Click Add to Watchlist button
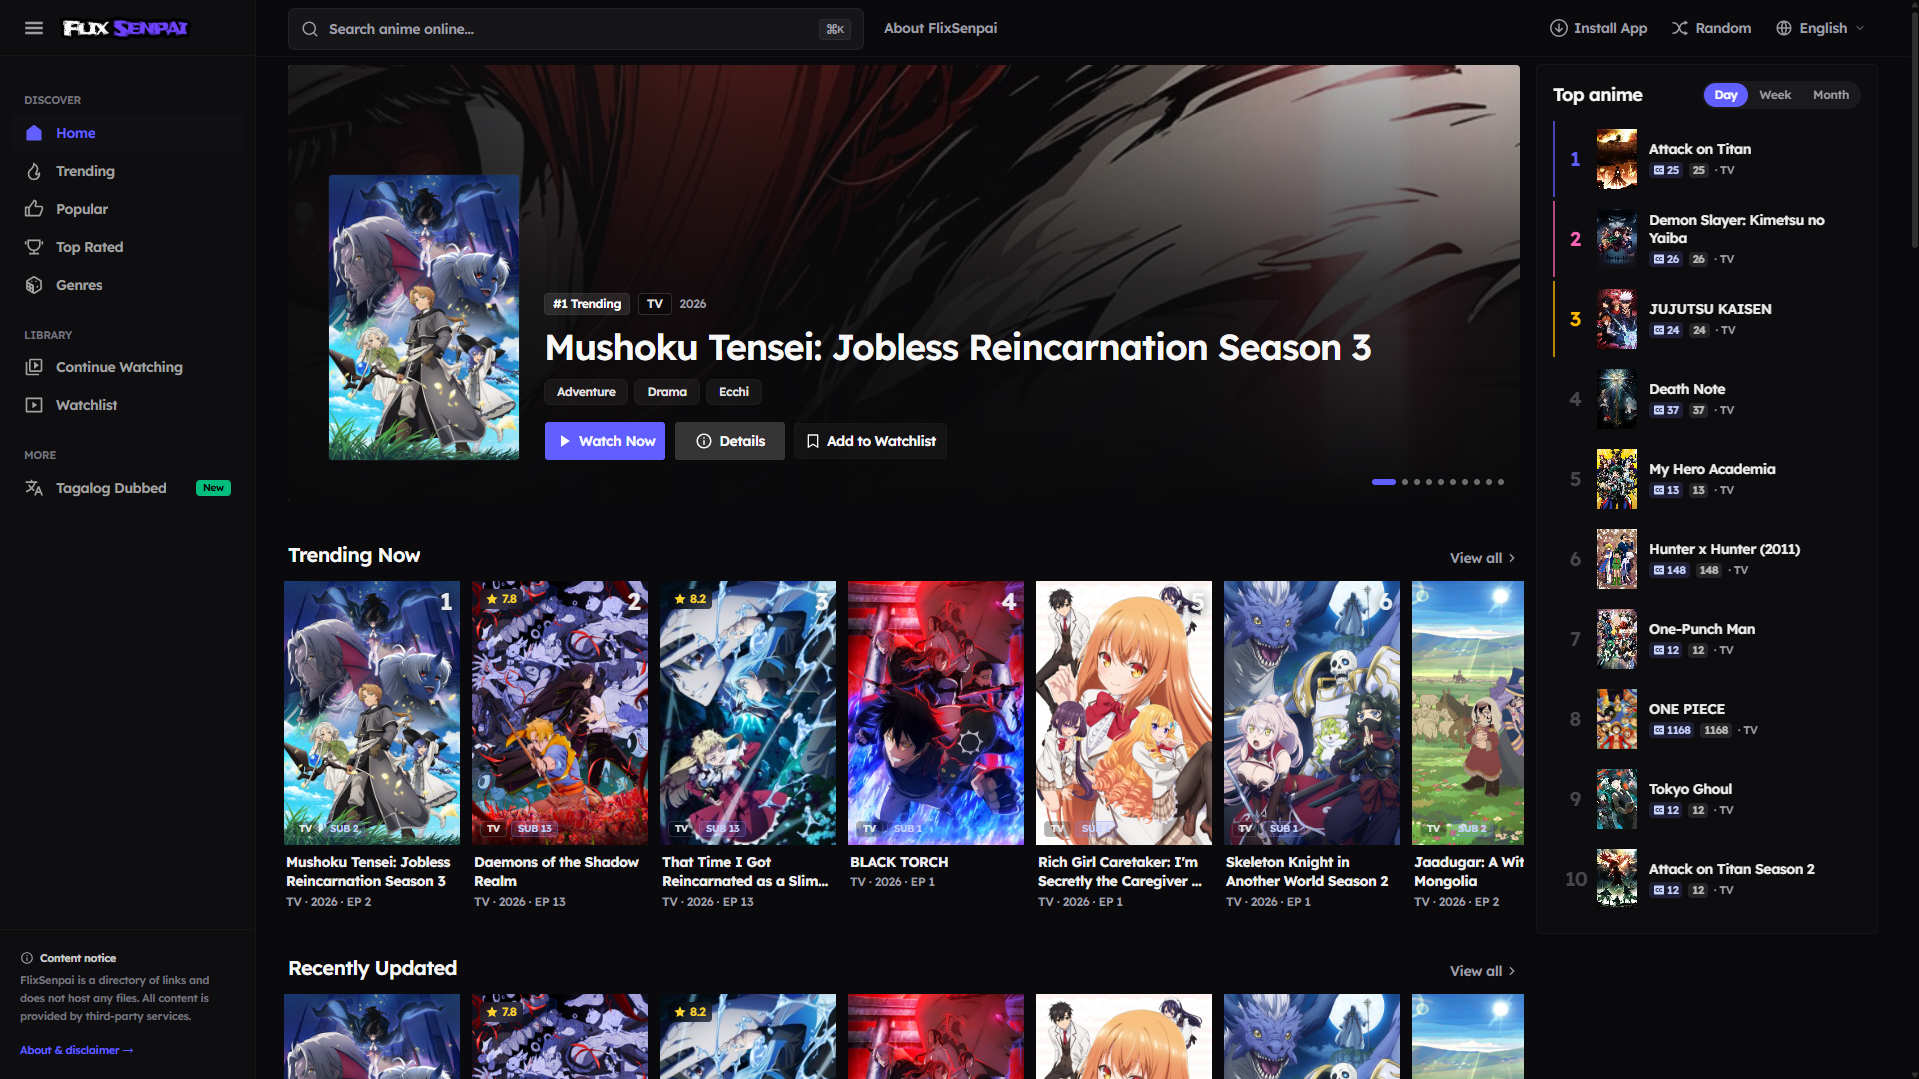The image size is (1919, 1079). pyautogui.click(x=870, y=441)
